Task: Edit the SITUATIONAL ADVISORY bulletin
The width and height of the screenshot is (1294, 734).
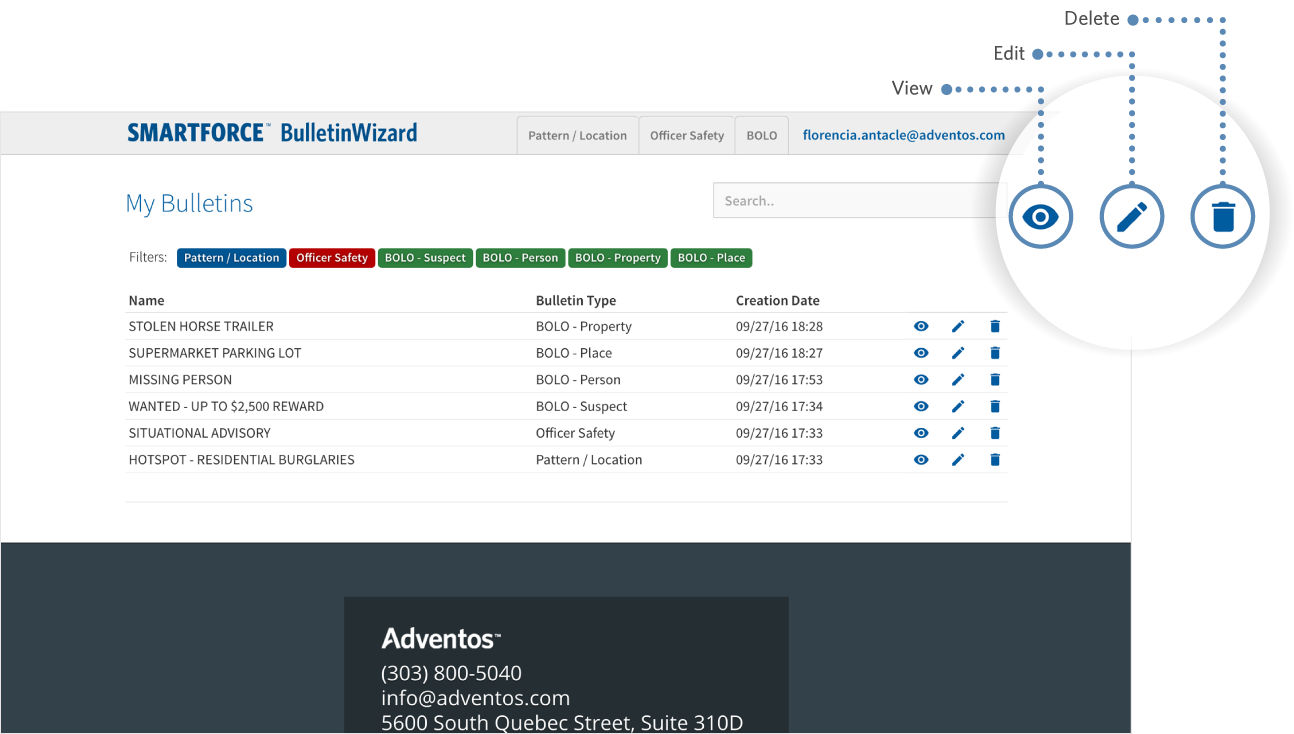Action: tap(958, 433)
